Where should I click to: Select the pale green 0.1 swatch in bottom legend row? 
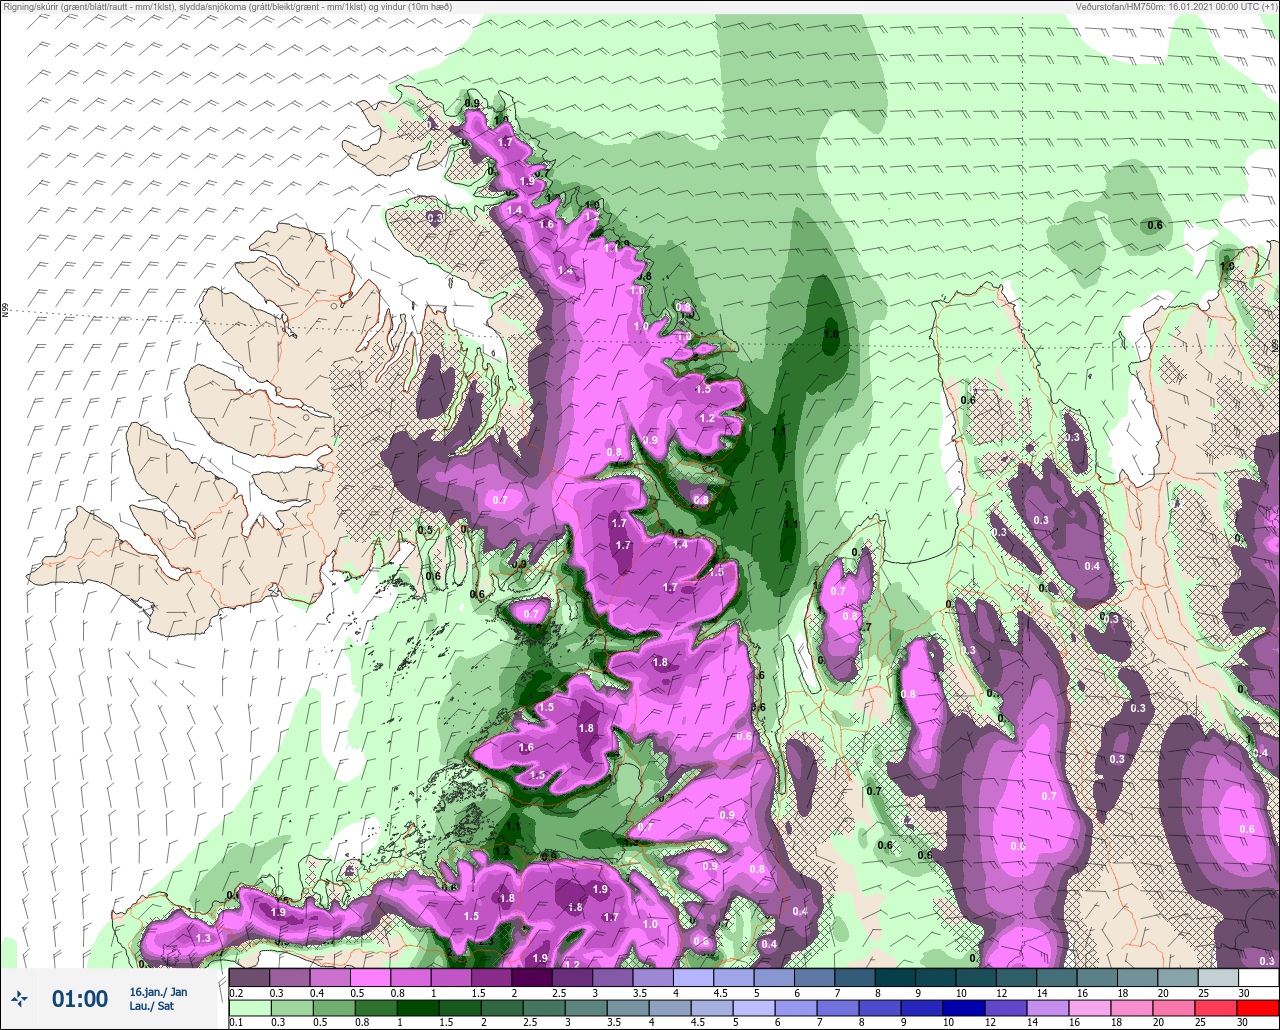249,1007
